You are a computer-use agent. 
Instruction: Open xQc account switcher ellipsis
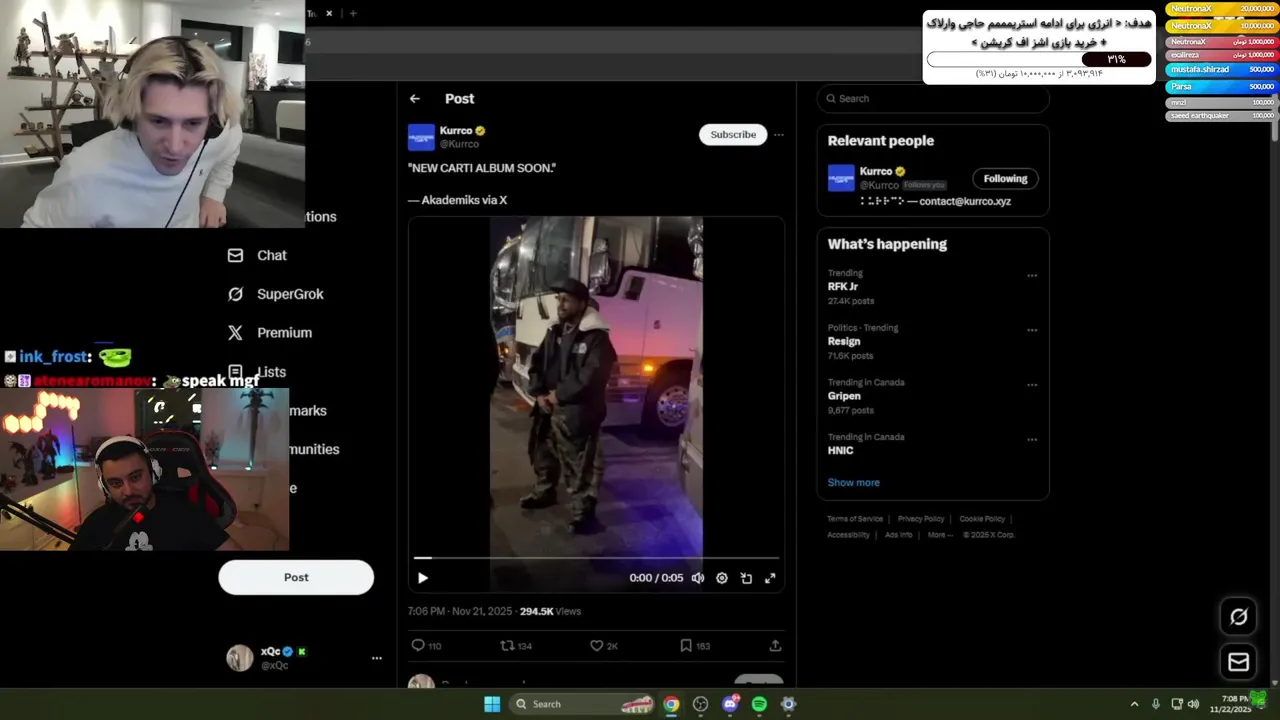click(377, 658)
